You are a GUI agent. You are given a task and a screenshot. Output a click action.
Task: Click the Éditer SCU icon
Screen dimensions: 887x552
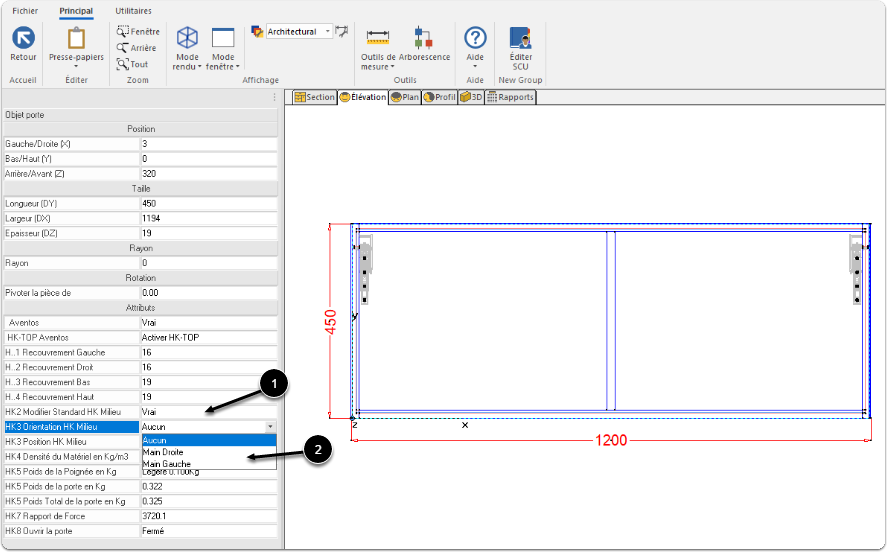[520, 39]
